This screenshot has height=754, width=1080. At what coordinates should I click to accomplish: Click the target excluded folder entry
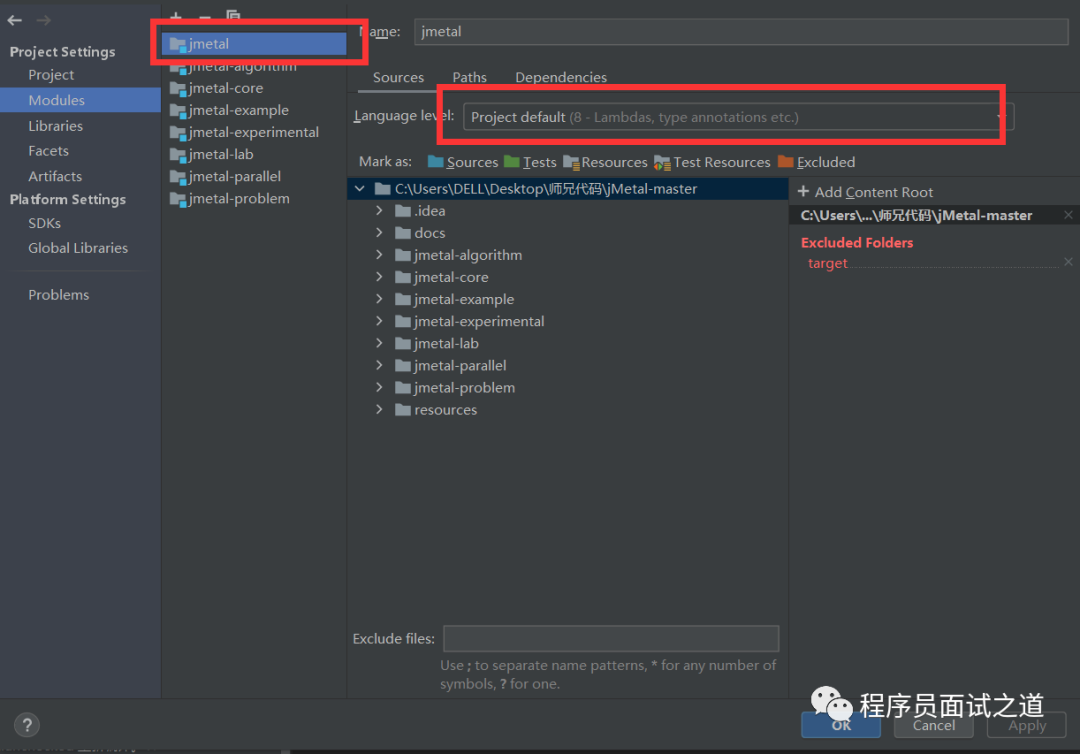(827, 263)
